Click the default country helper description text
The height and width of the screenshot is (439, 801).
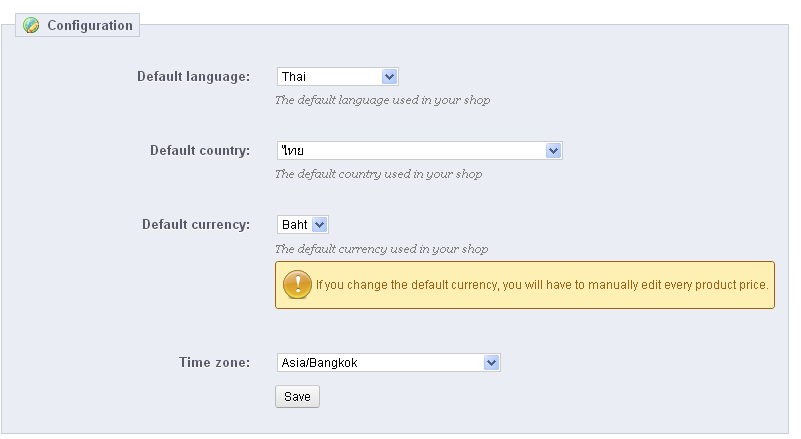(x=378, y=174)
